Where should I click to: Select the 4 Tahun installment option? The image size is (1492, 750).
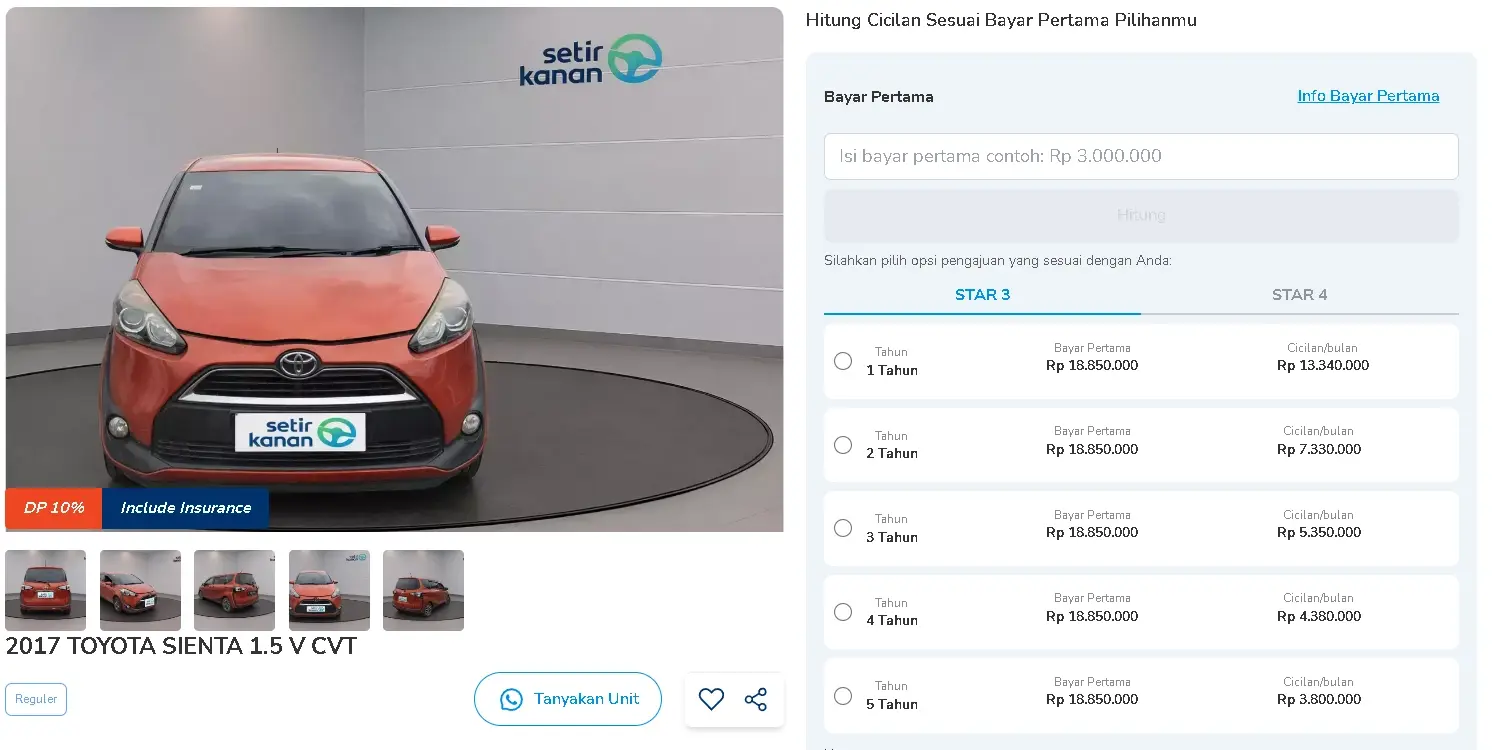click(843, 612)
